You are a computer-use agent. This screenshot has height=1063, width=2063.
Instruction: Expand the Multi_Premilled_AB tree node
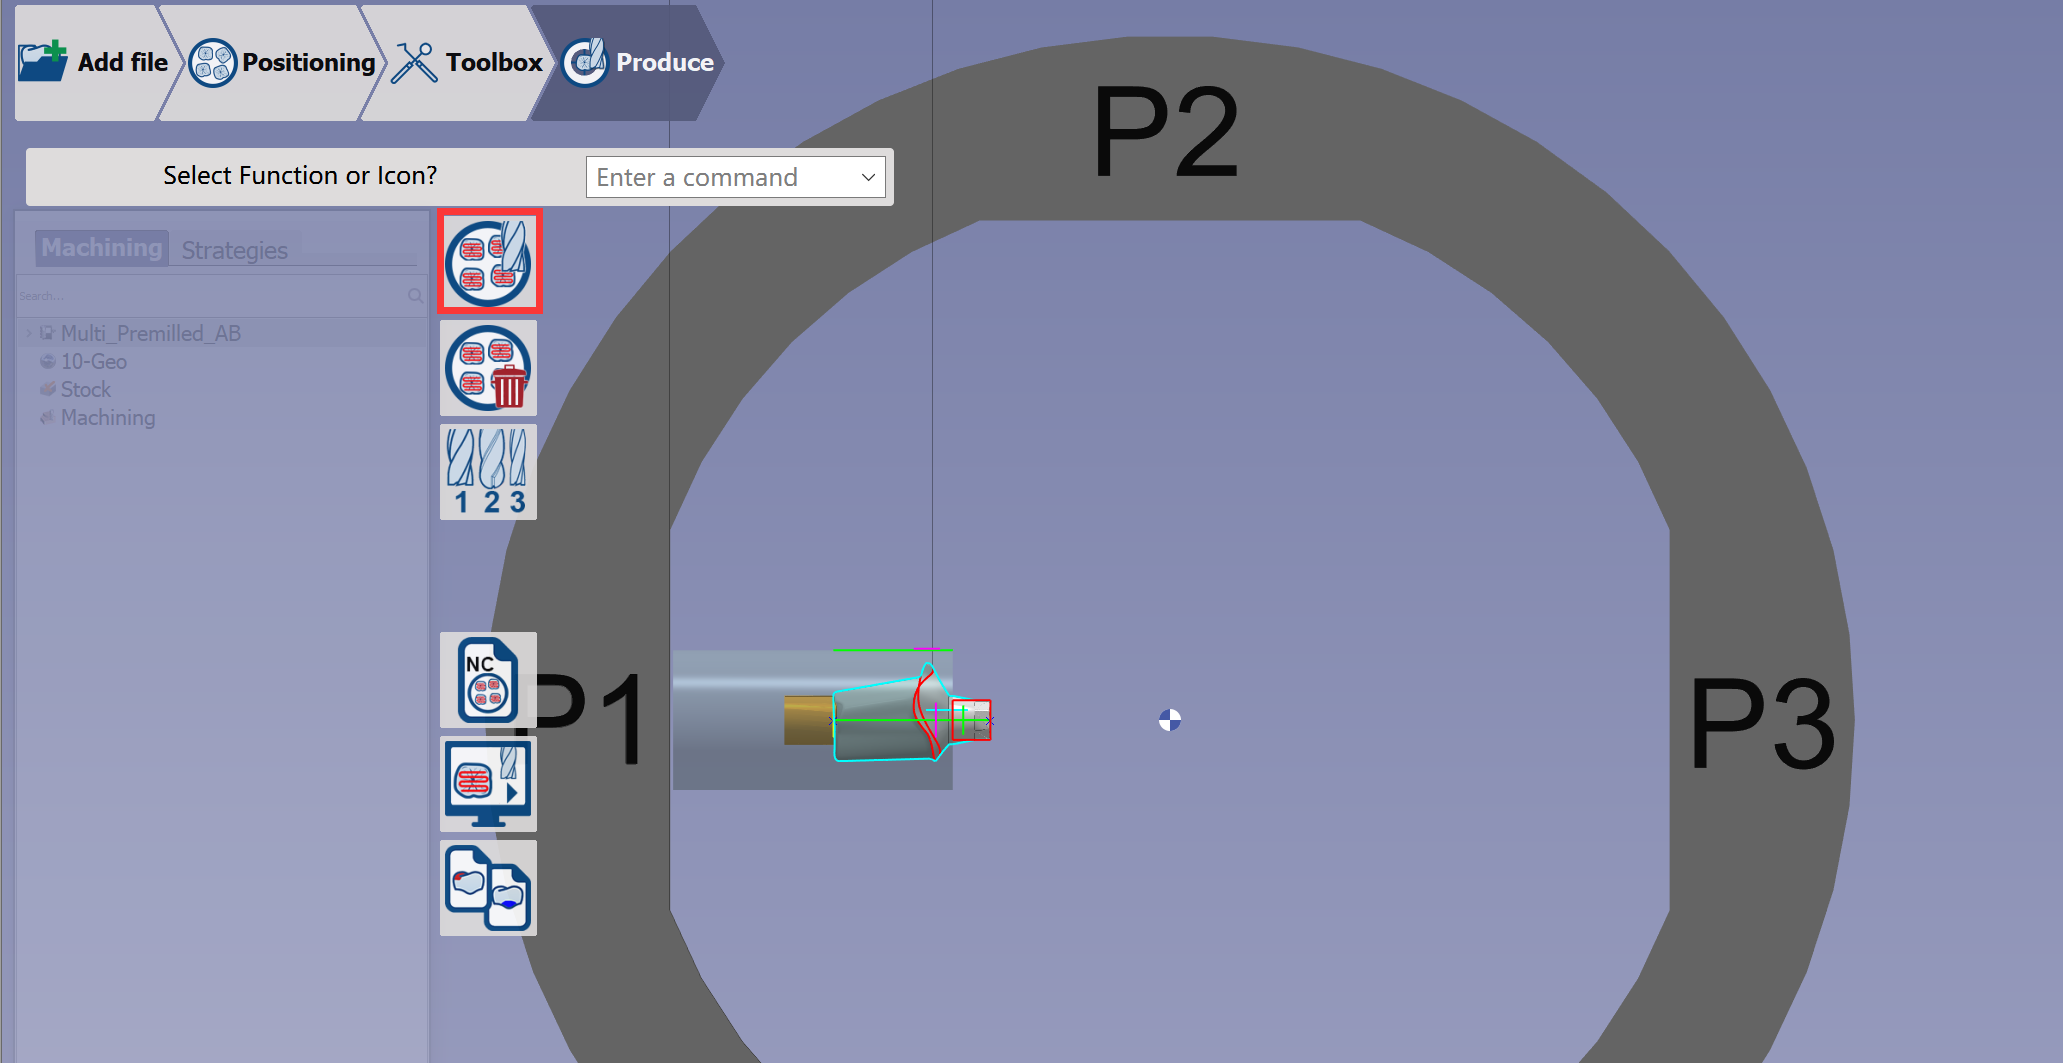point(28,334)
